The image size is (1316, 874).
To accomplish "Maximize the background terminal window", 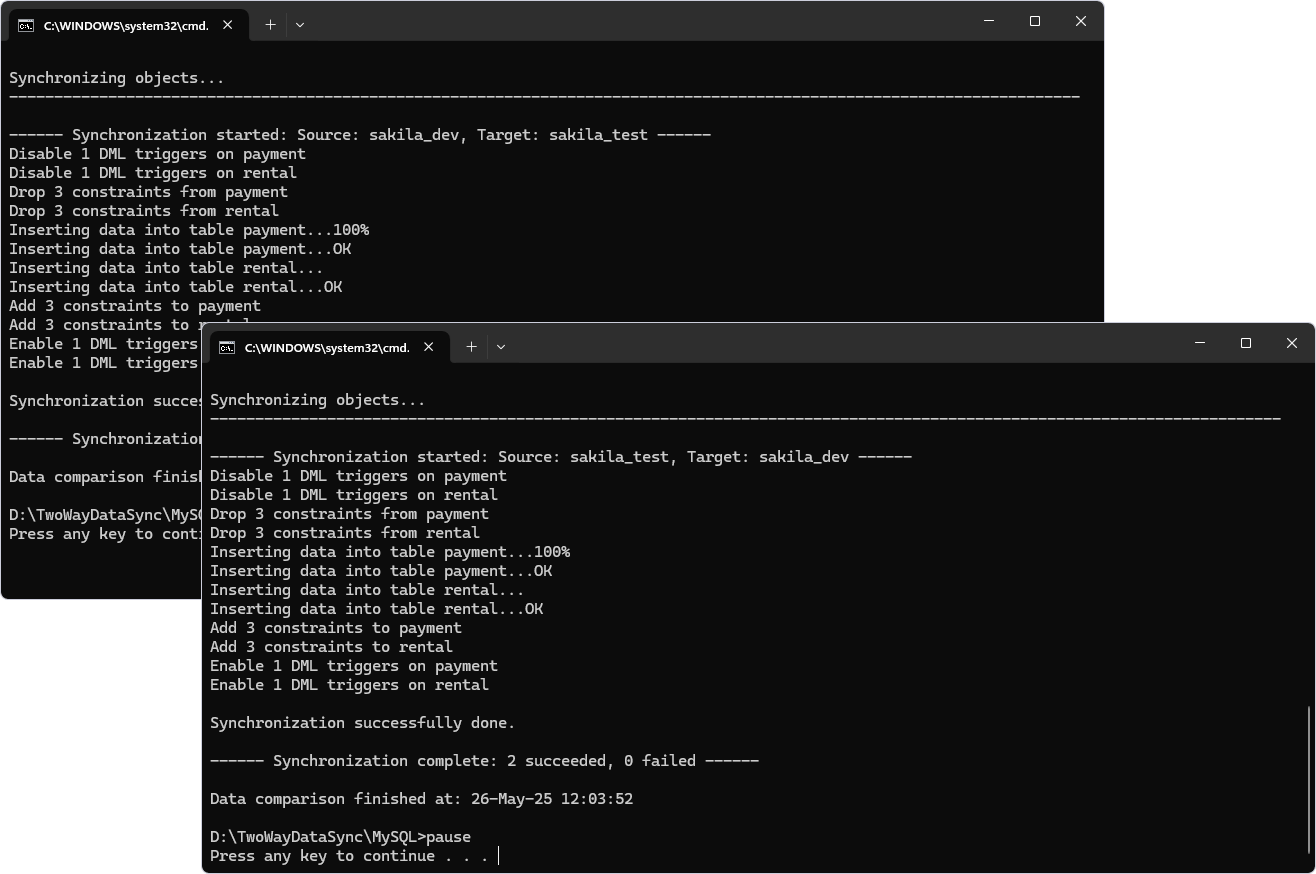I will [1035, 21].
